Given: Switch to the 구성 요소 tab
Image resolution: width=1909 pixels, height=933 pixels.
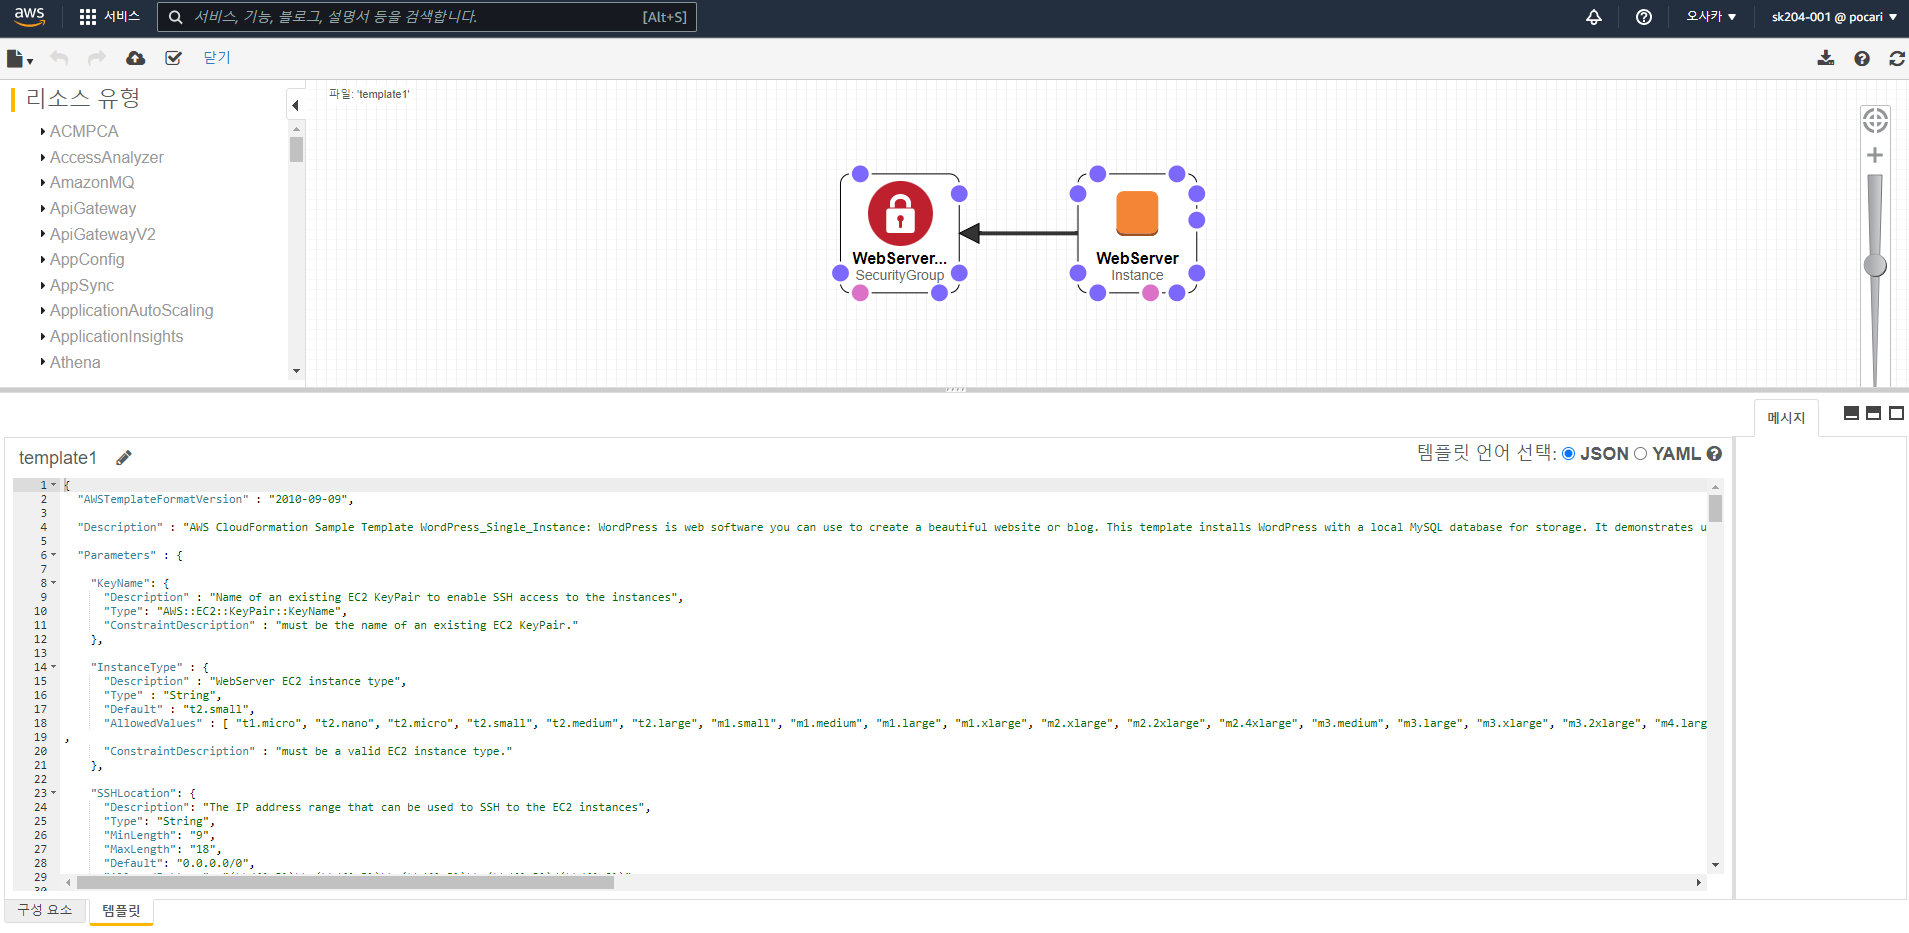Looking at the screenshot, I should (45, 910).
